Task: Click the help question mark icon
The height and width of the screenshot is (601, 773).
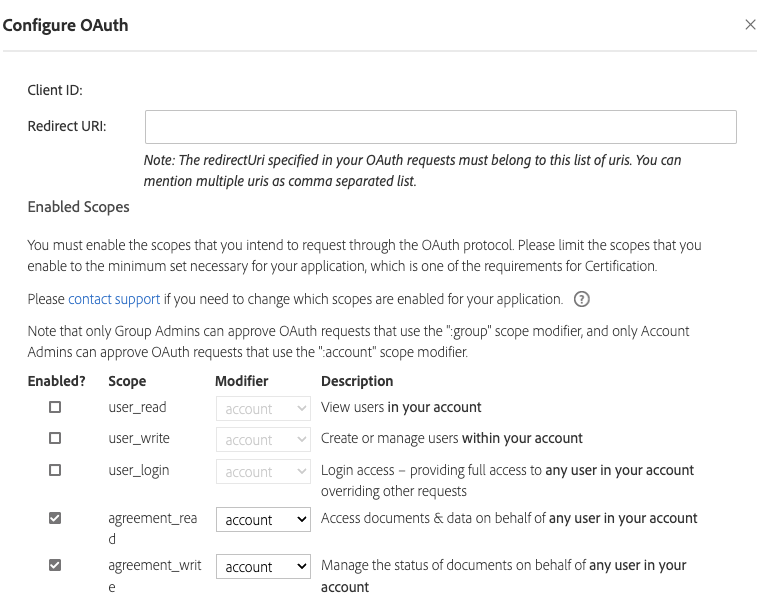Action: (x=581, y=299)
